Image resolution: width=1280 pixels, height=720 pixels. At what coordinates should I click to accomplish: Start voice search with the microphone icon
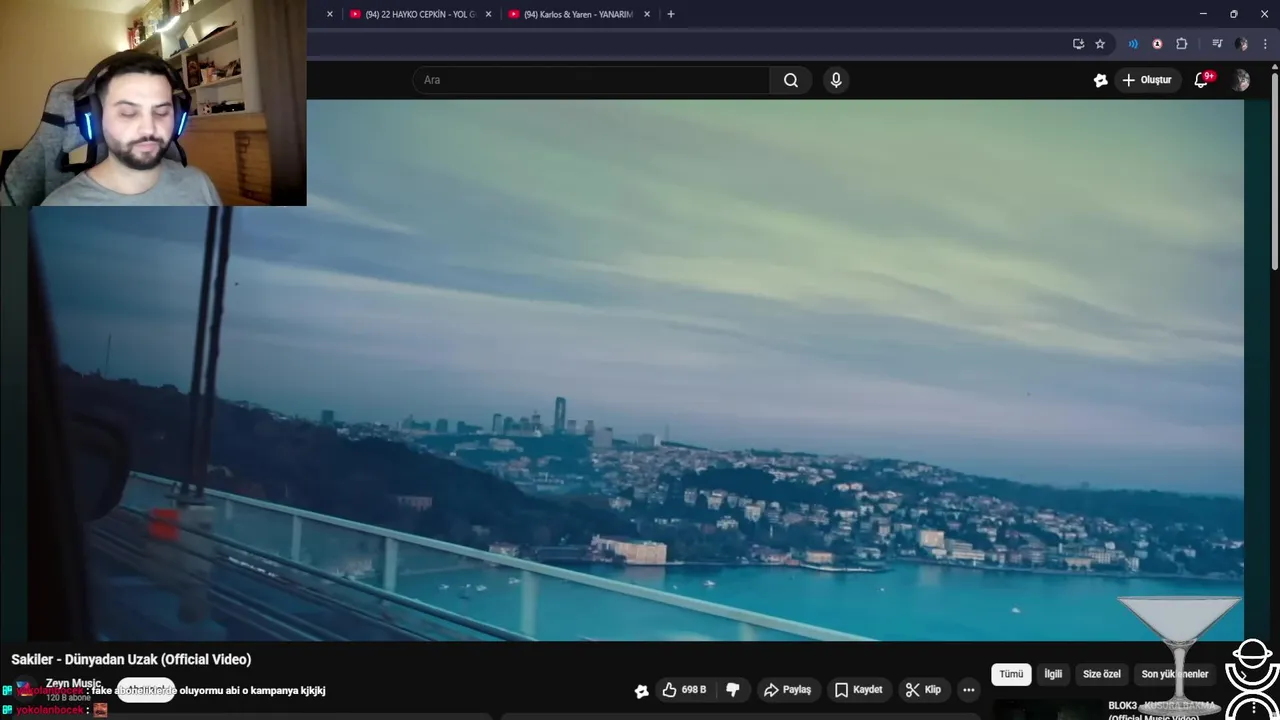pyautogui.click(x=836, y=80)
